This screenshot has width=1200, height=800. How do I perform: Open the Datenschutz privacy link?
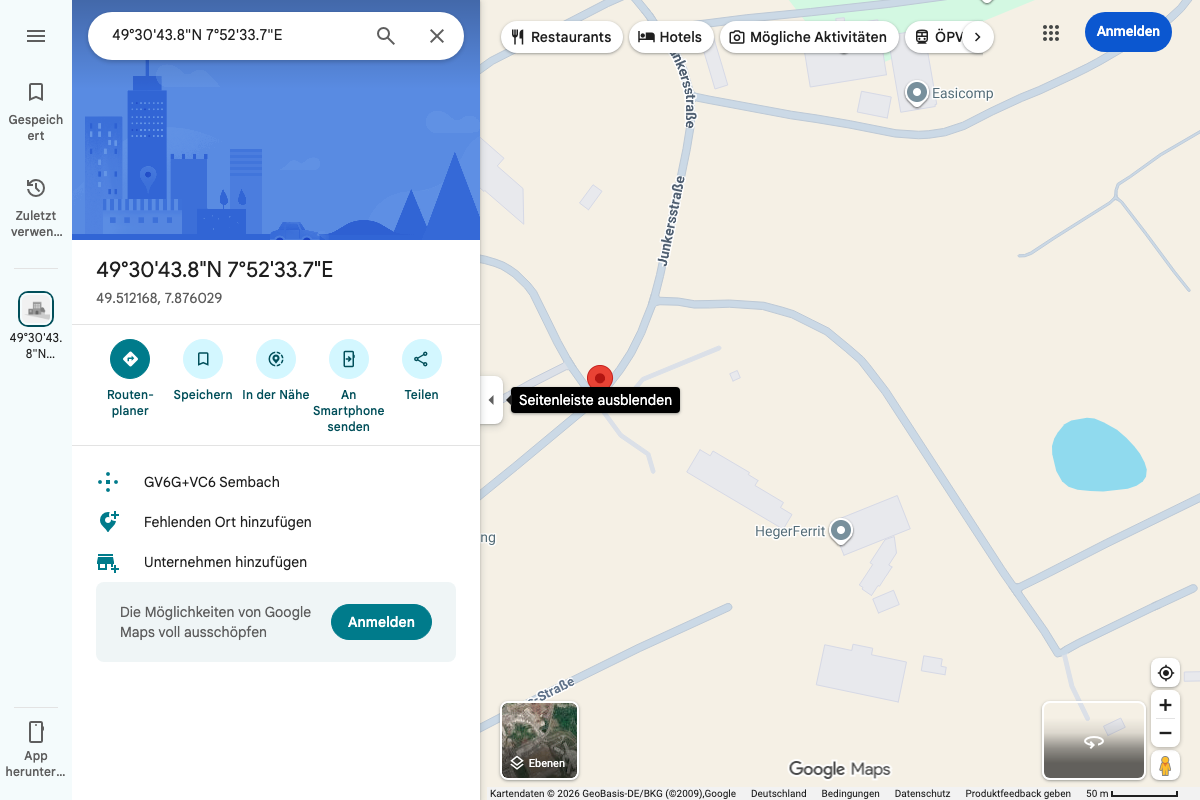point(922,794)
